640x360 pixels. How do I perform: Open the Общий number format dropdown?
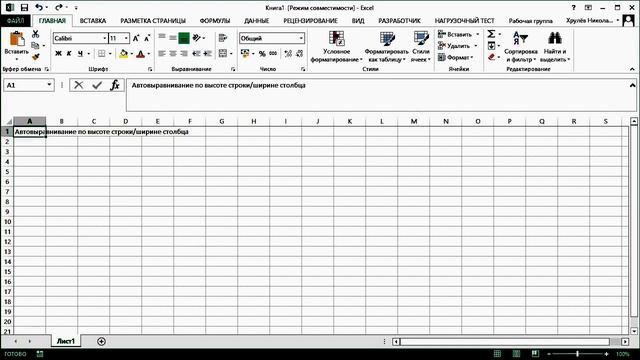click(x=301, y=38)
